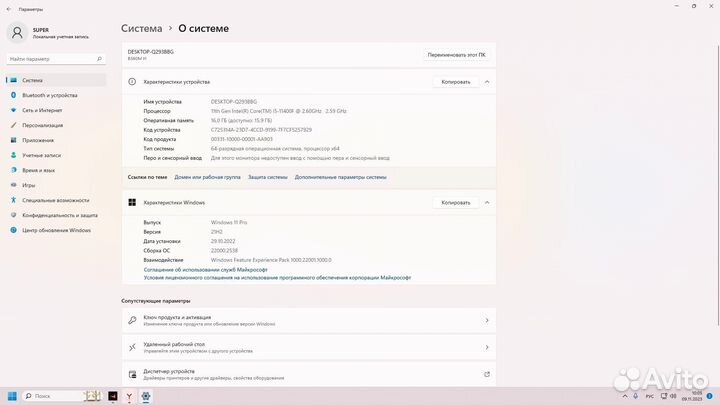Open 'Сеть и Интернет' section
The image size is (720, 405).
(56, 110)
